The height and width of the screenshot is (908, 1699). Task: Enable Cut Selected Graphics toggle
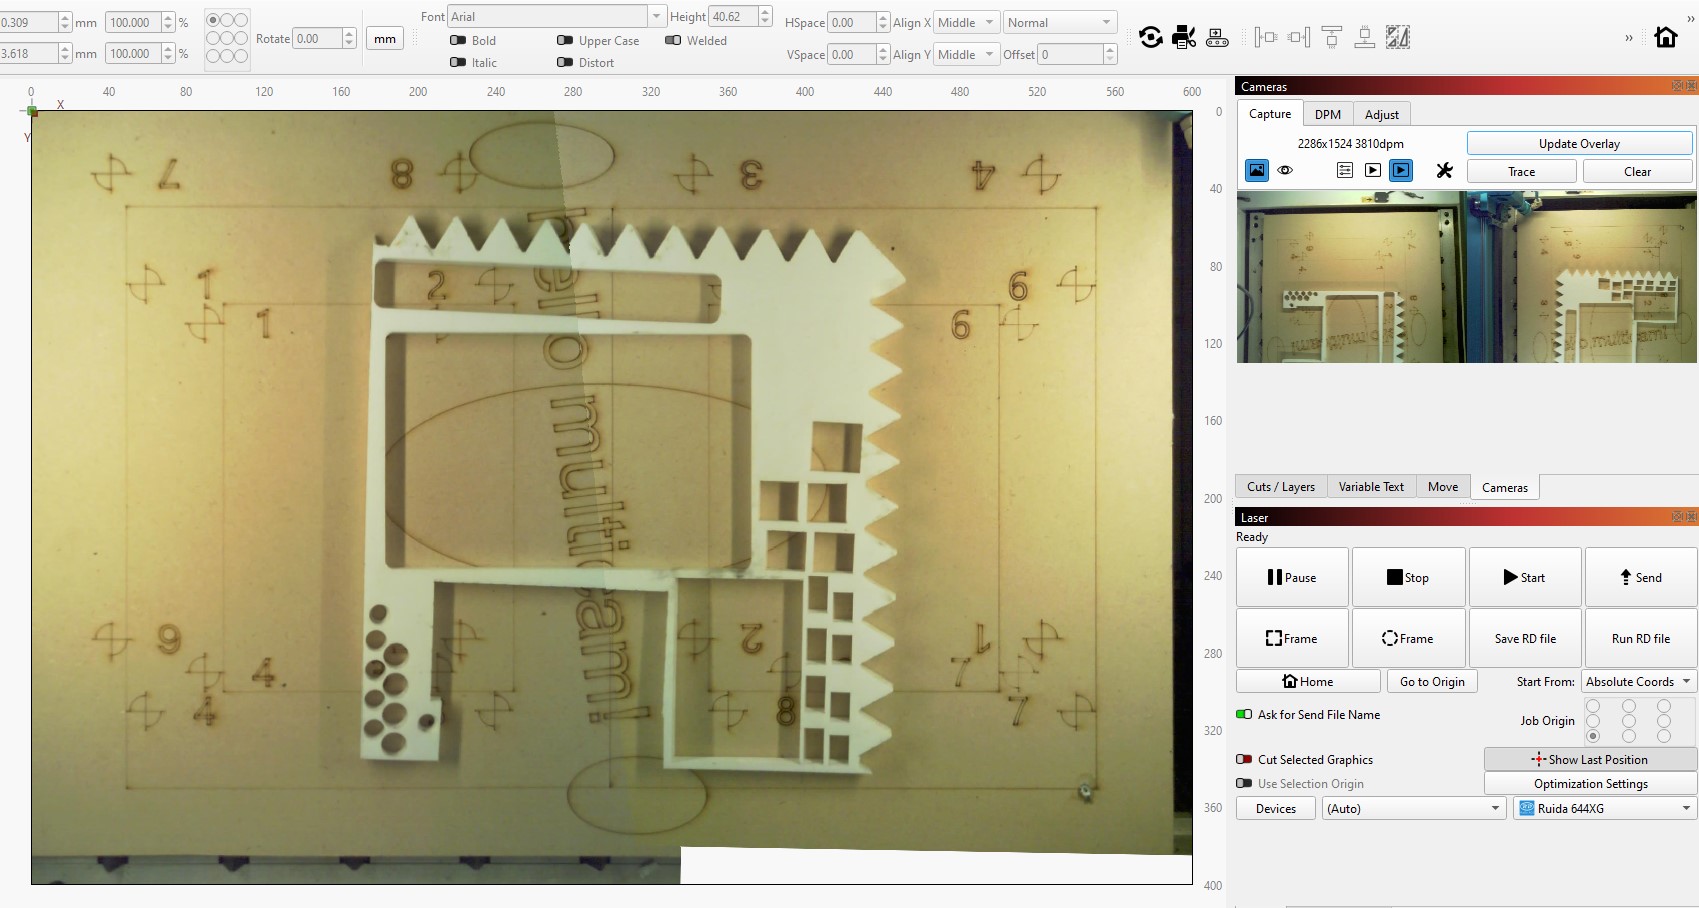point(1244,760)
